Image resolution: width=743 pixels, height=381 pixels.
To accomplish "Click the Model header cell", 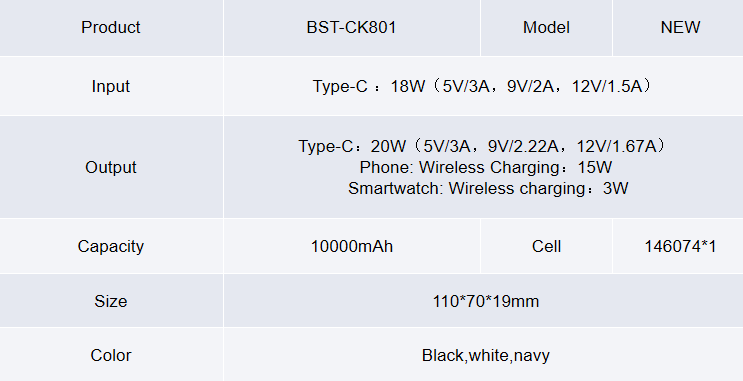I will click(x=546, y=27).
